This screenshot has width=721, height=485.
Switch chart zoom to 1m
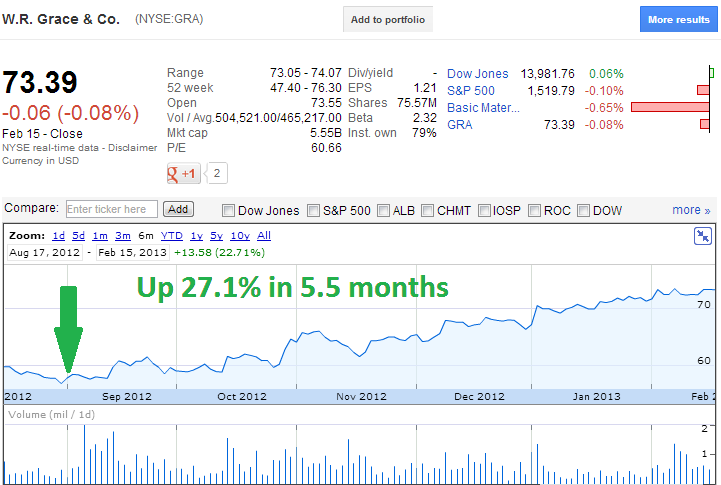(100, 236)
